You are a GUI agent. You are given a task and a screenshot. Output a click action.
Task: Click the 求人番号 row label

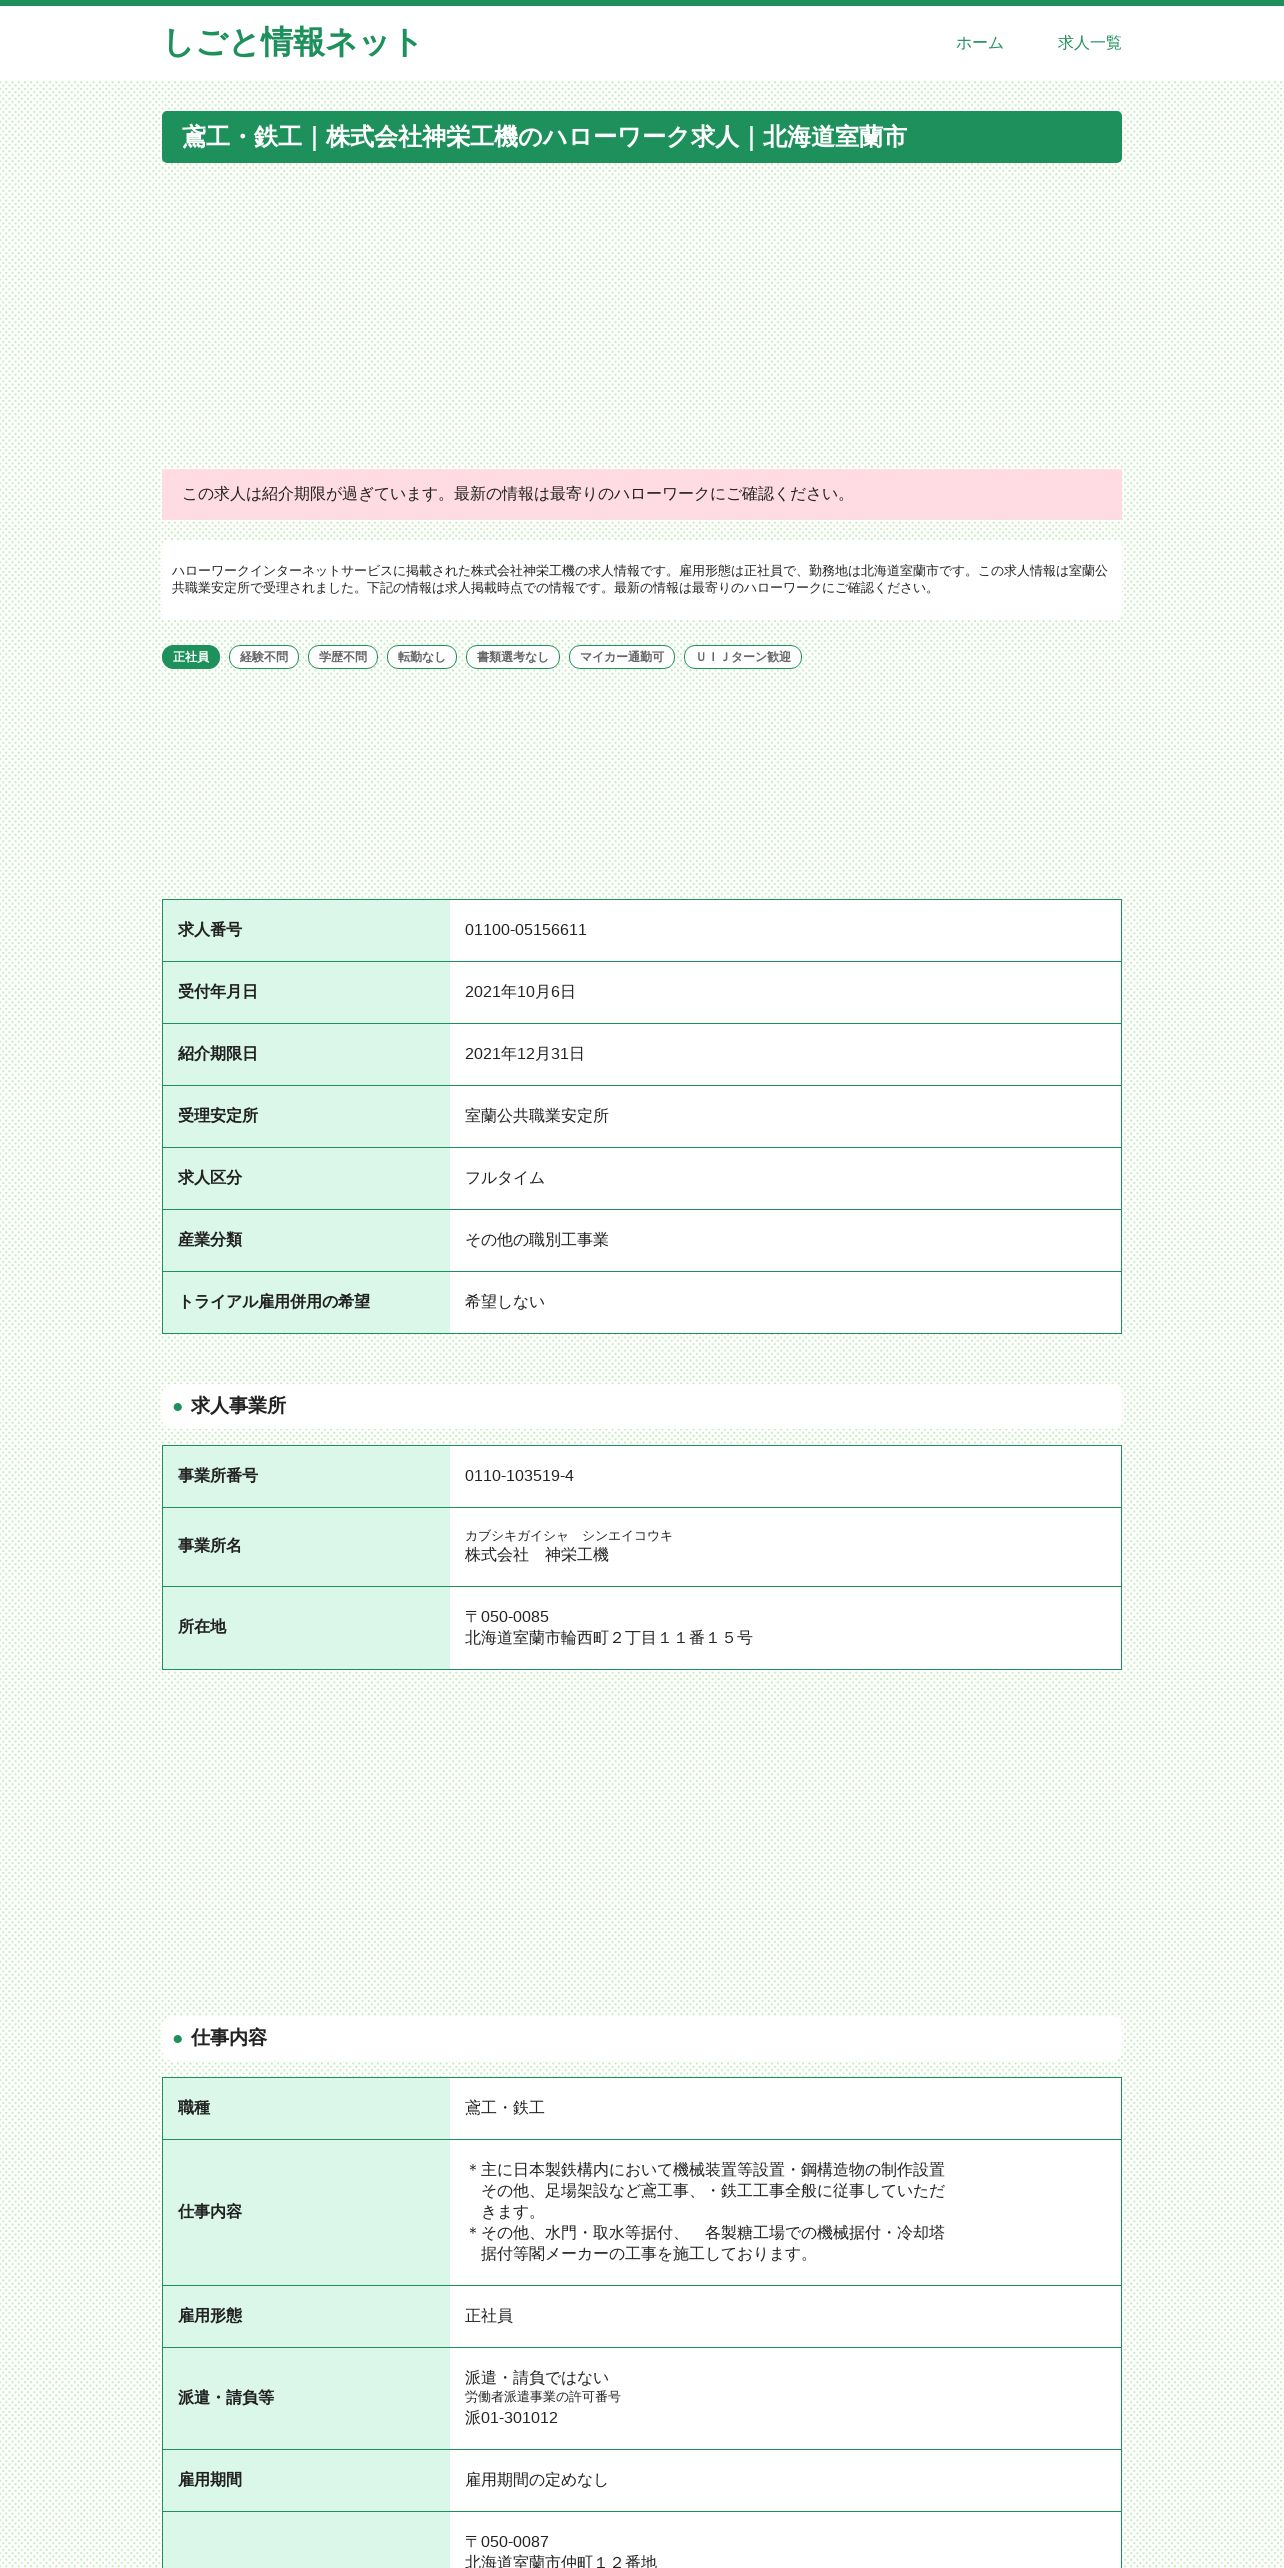pyautogui.click(x=210, y=930)
